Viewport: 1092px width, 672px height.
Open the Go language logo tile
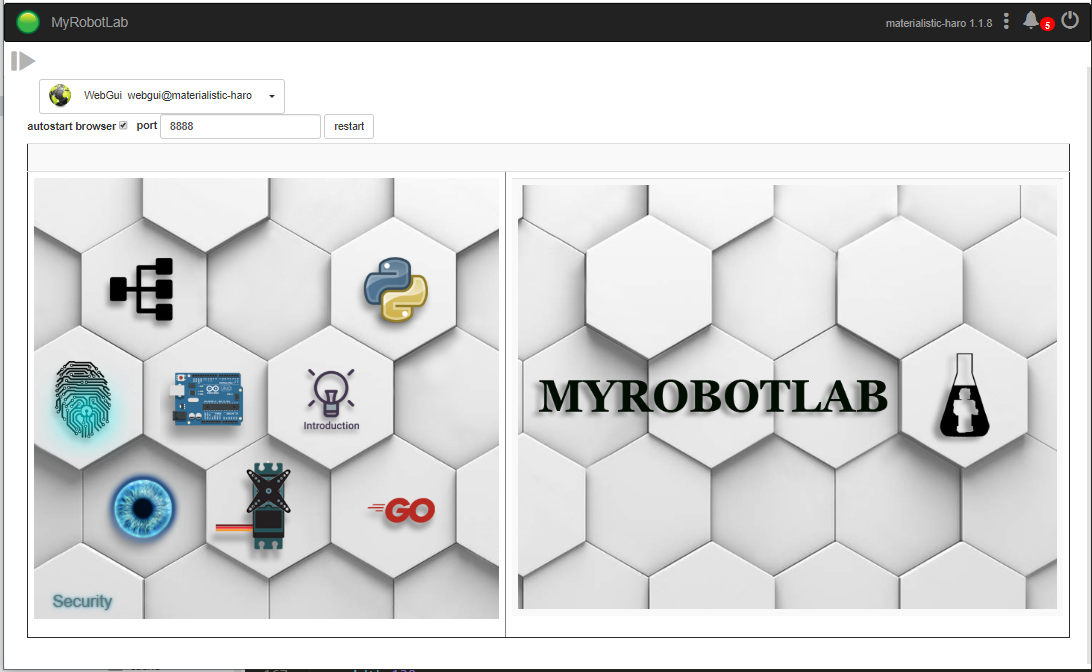pos(402,510)
